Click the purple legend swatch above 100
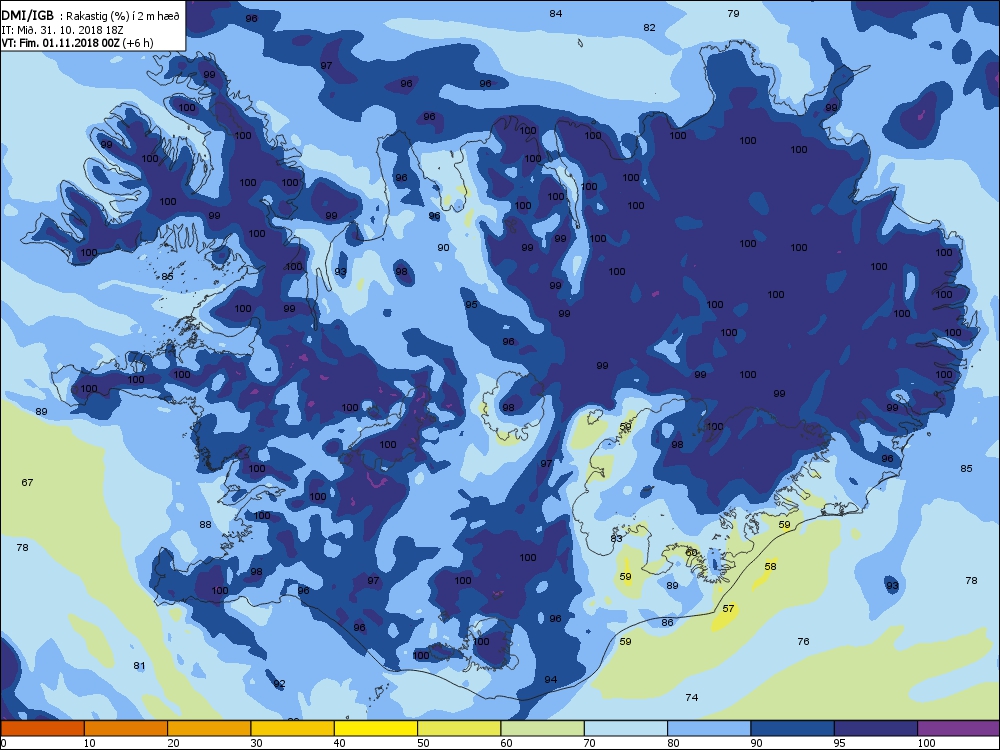Image resolution: width=1000 pixels, height=750 pixels. click(x=959, y=728)
